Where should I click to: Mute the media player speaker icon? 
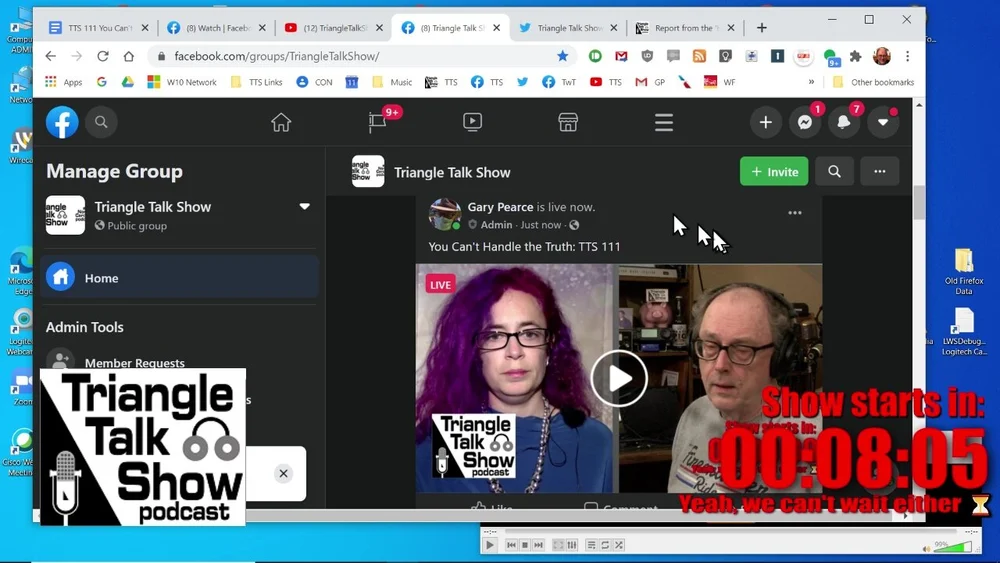[926, 548]
